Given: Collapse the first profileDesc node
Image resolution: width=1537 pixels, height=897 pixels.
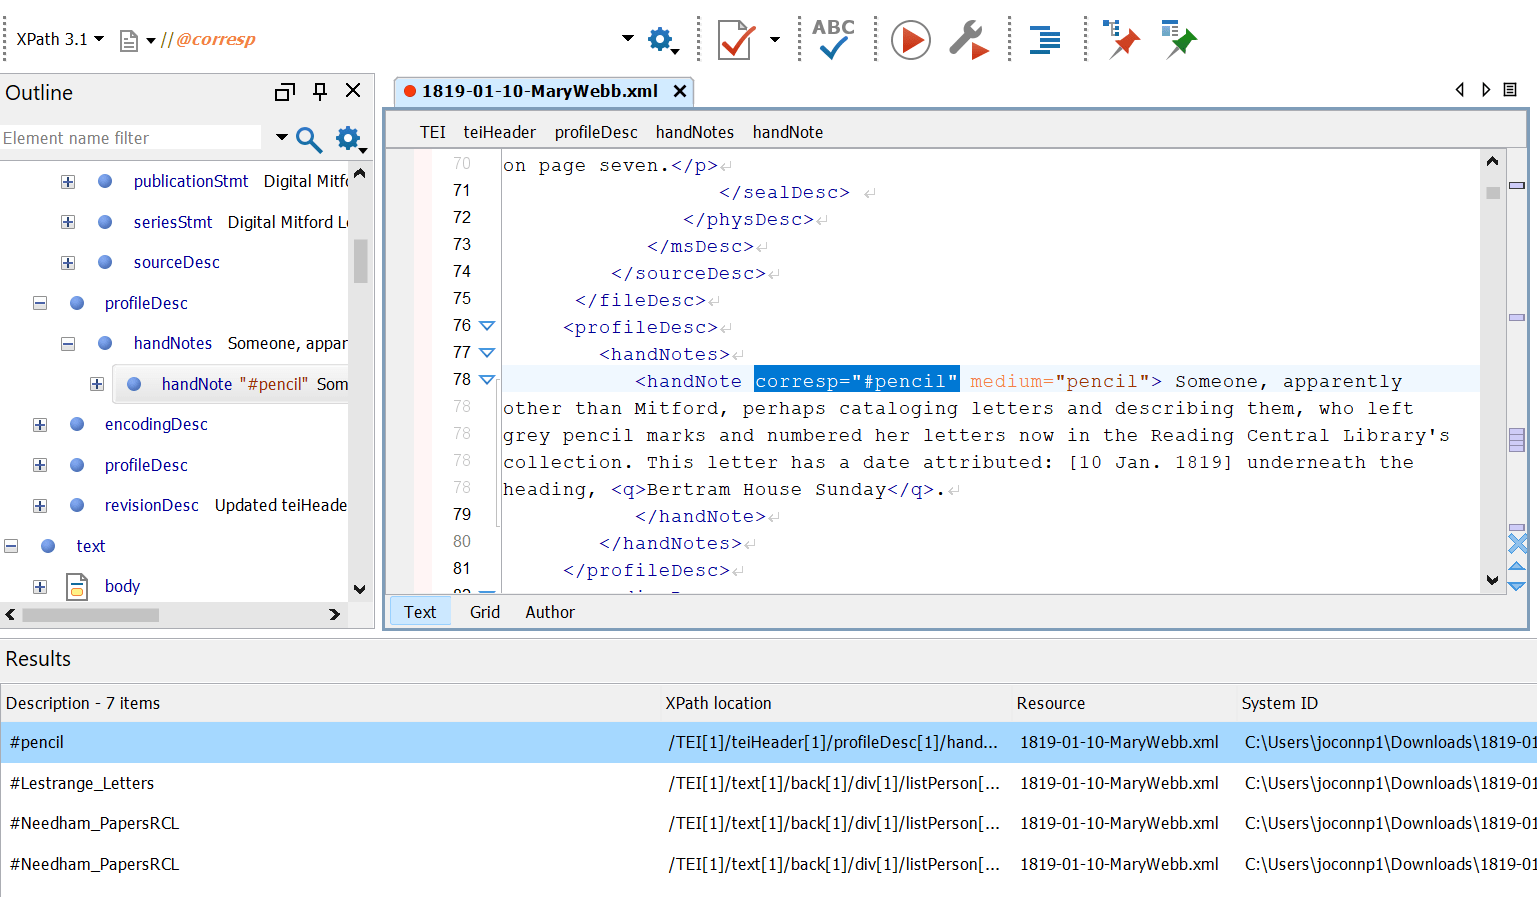Looking at the screenshot, I should tap(40, 303).
